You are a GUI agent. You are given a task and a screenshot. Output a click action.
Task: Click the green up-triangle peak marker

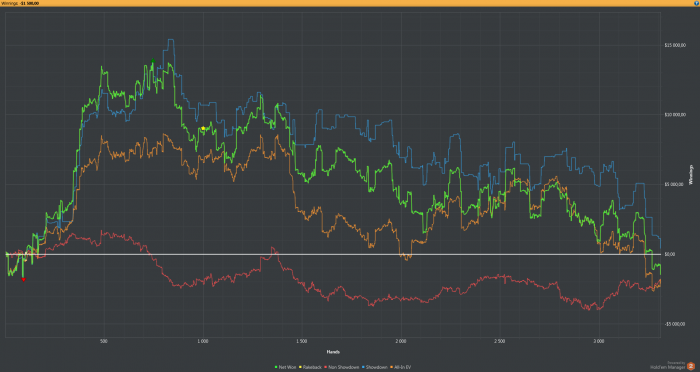[153, 60]
